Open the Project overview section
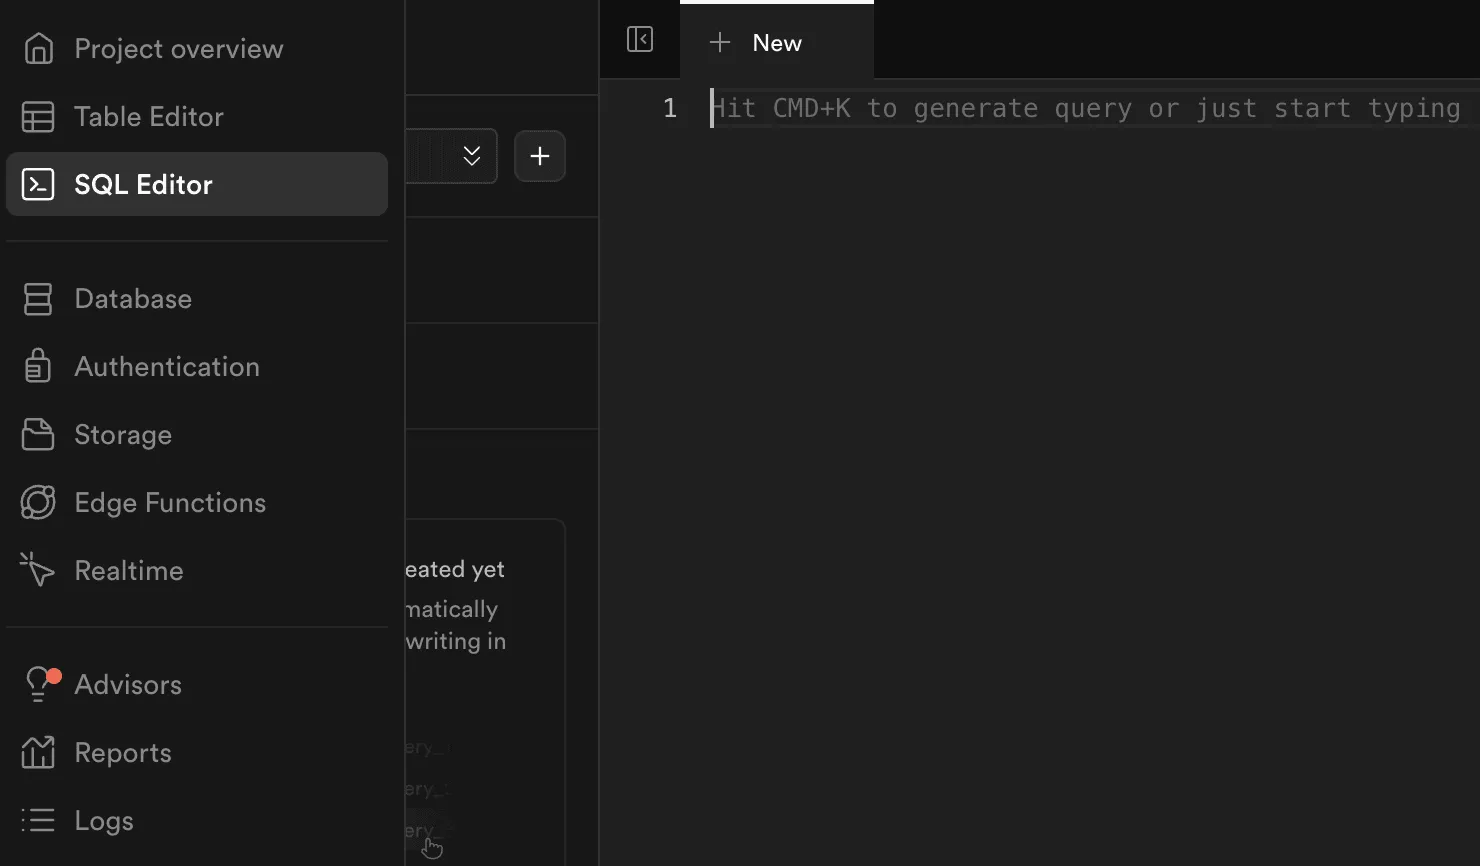This screenshot has width=1480, height=866. coord(178,48)
